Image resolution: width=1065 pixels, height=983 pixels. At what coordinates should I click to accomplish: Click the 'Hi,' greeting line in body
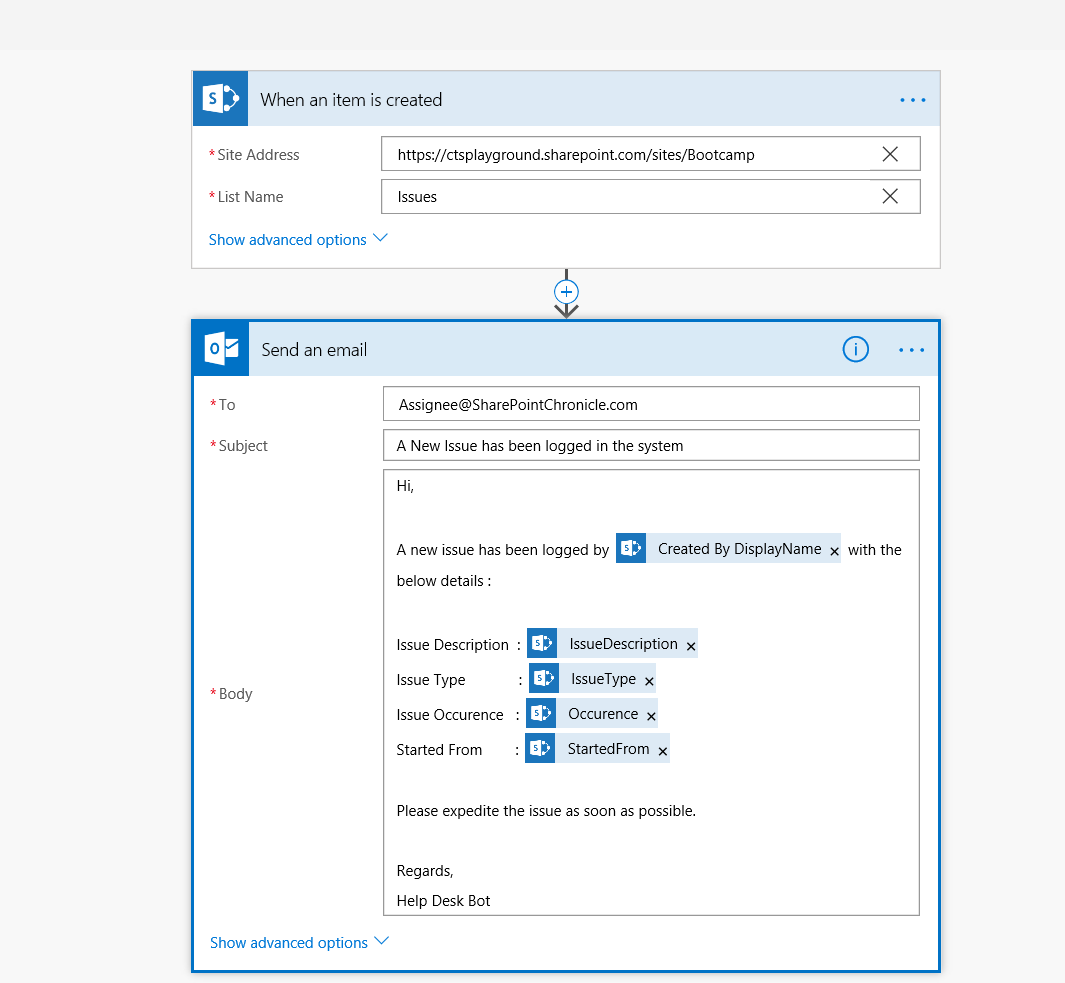click(x=405, y=486)
